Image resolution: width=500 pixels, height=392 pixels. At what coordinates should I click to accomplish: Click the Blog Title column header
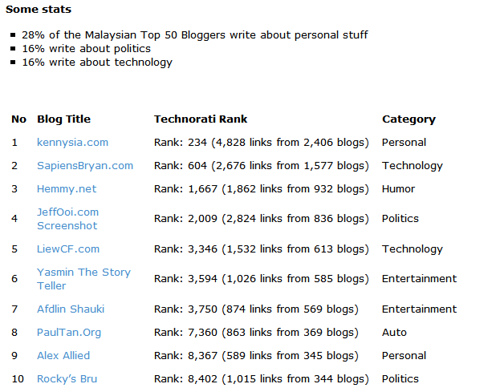click(64, 119)
